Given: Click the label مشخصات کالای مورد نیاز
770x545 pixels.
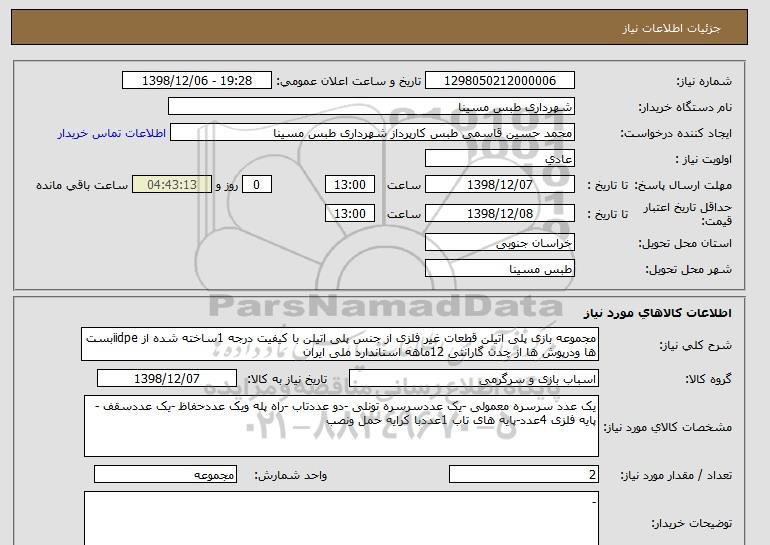Looking at the screenshot, I should click(668, 427).
